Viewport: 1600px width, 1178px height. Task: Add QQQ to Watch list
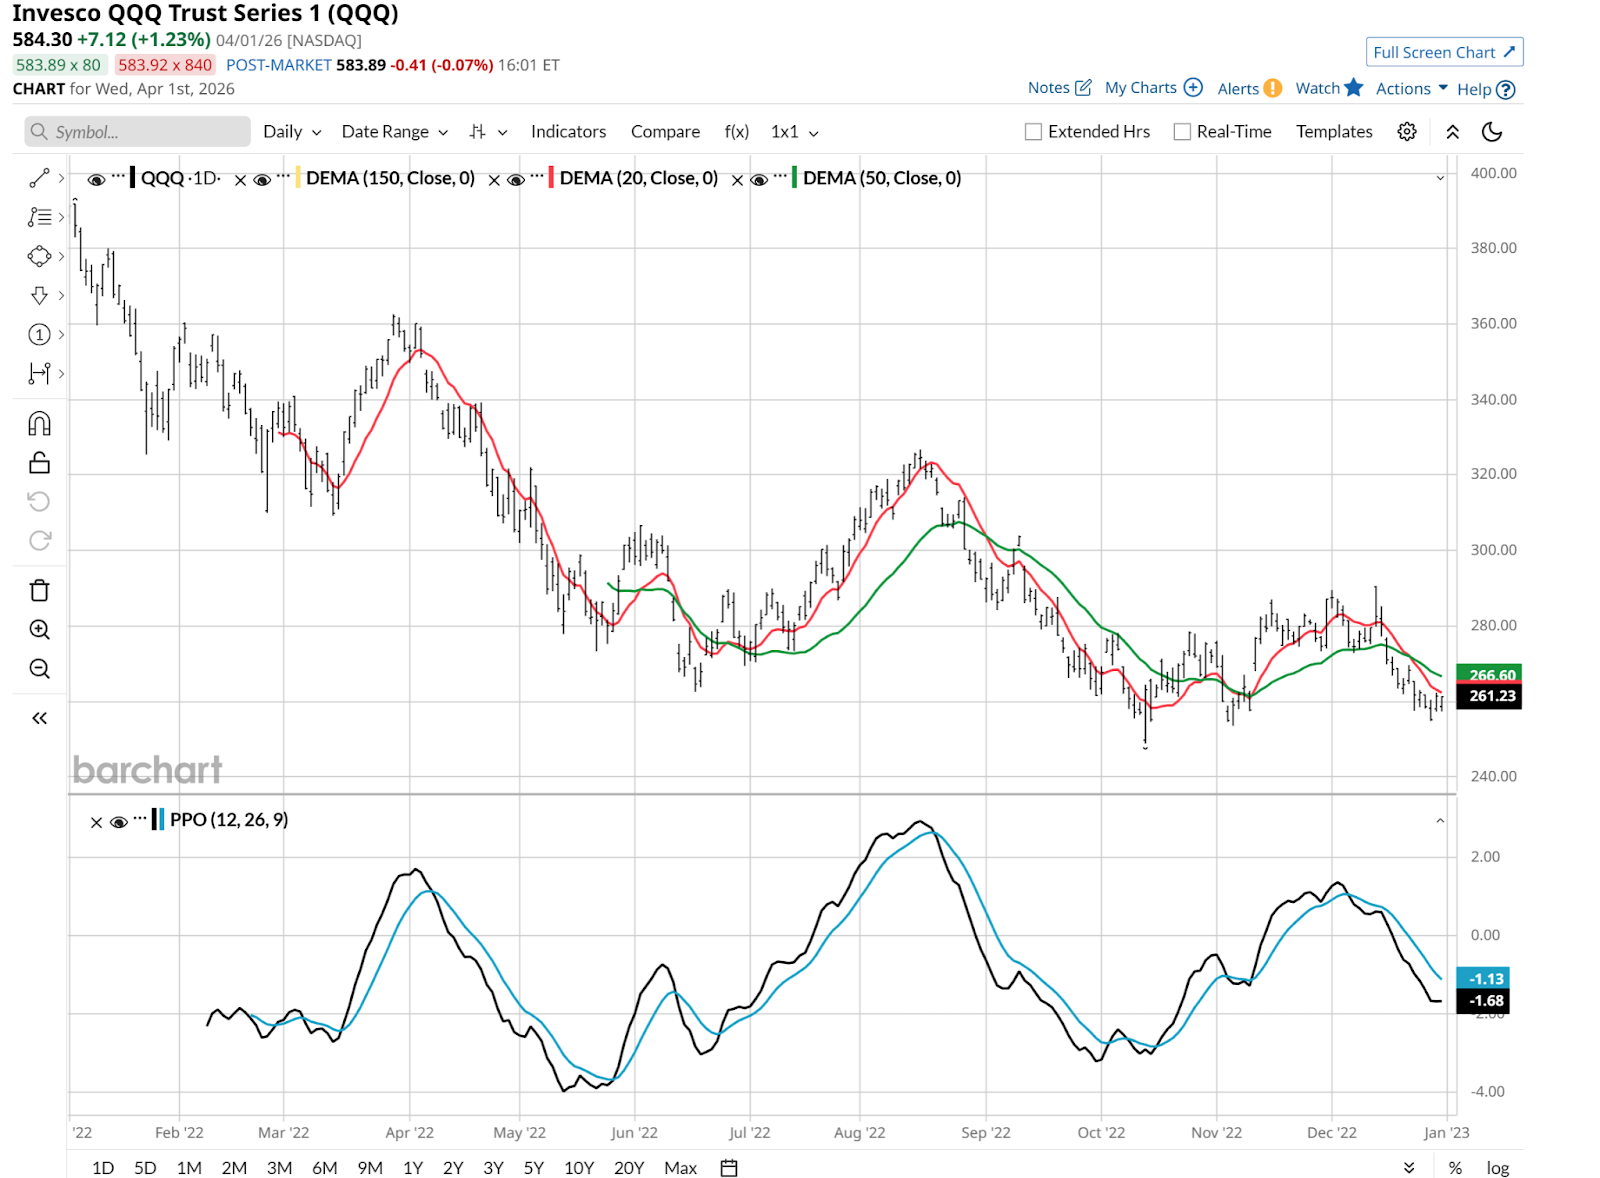pos(1329,88)
